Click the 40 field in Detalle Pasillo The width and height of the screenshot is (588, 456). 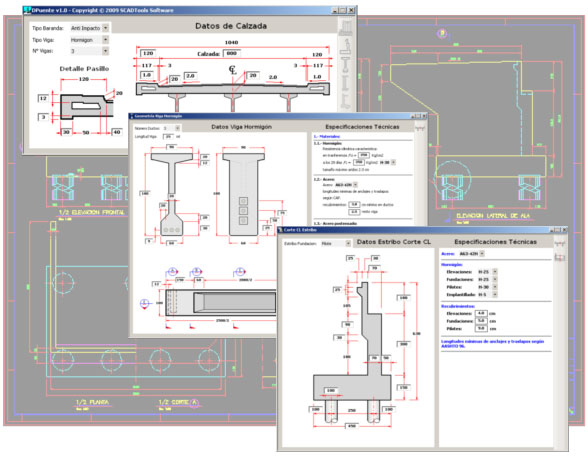point(117,132)
